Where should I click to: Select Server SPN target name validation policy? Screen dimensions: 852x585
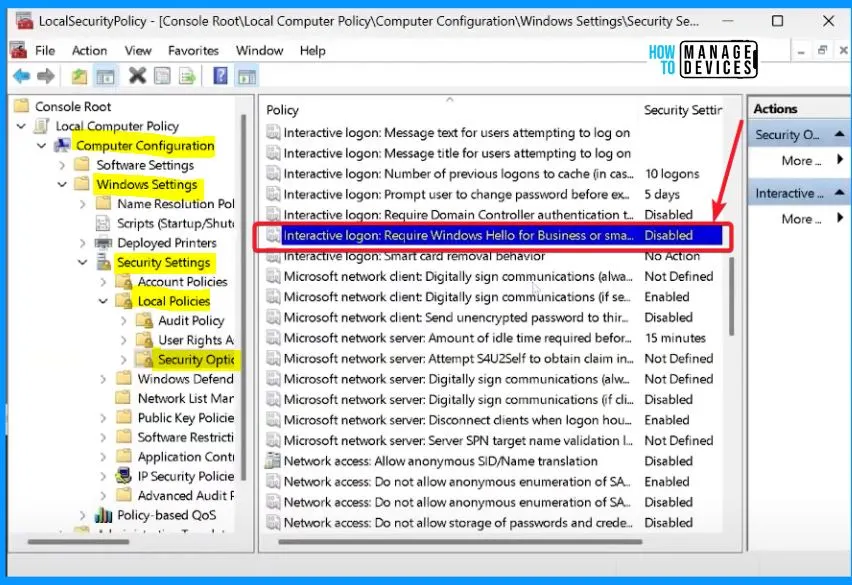[493, 441]
